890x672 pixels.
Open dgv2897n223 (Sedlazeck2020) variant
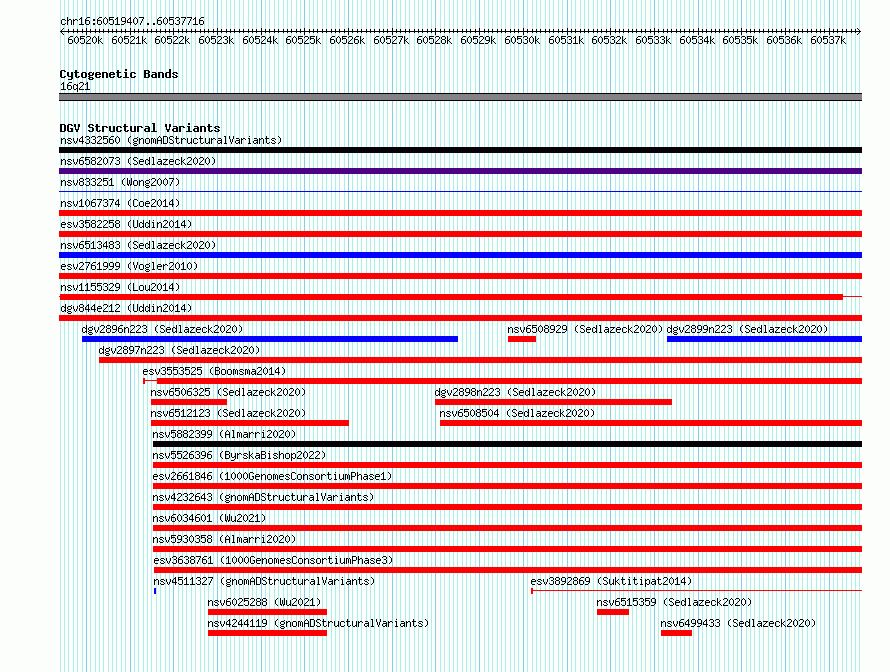pos(179,350)
